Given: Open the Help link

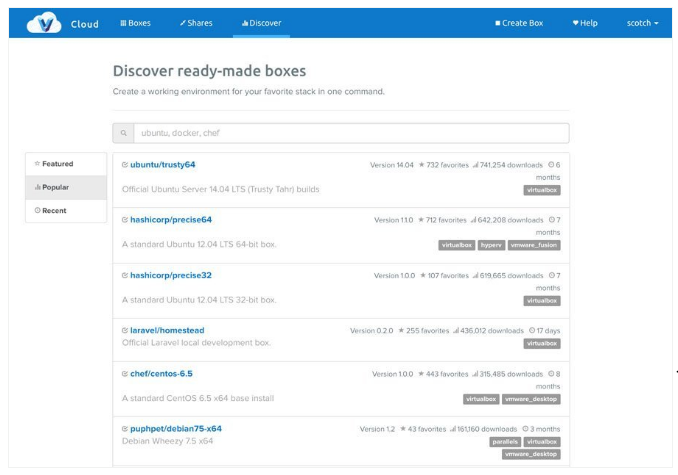Looking at the screenshot, I should [585, 23].
